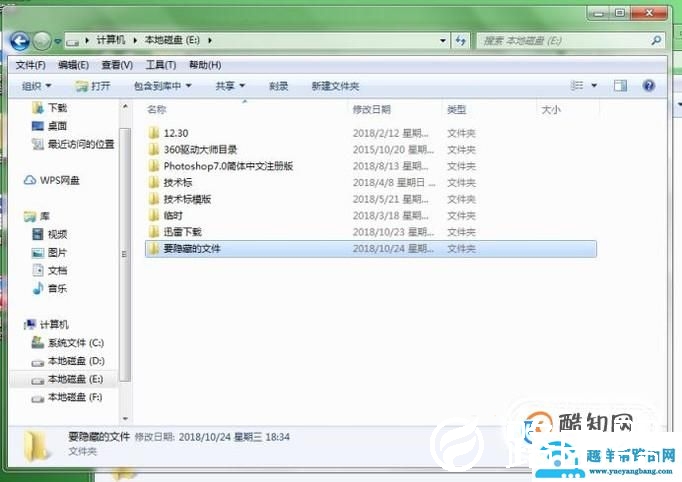The width and height of the screenshot is (682, 482).
Task: Click the magnifier search icon
Action: coord(656,40)
